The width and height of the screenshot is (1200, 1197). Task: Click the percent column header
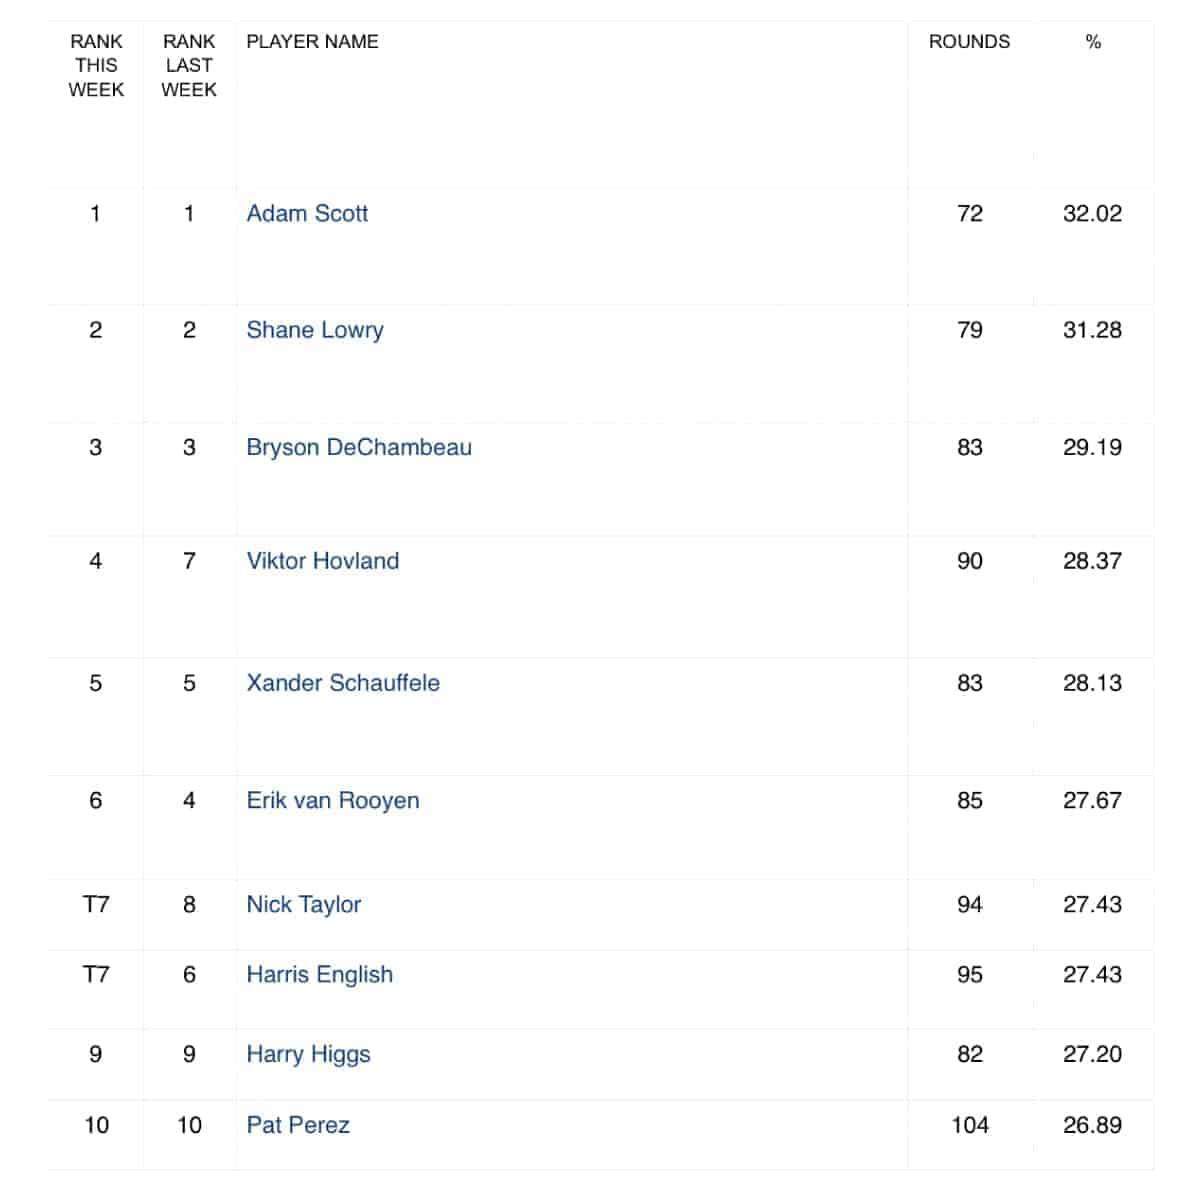click(1093, 41)
